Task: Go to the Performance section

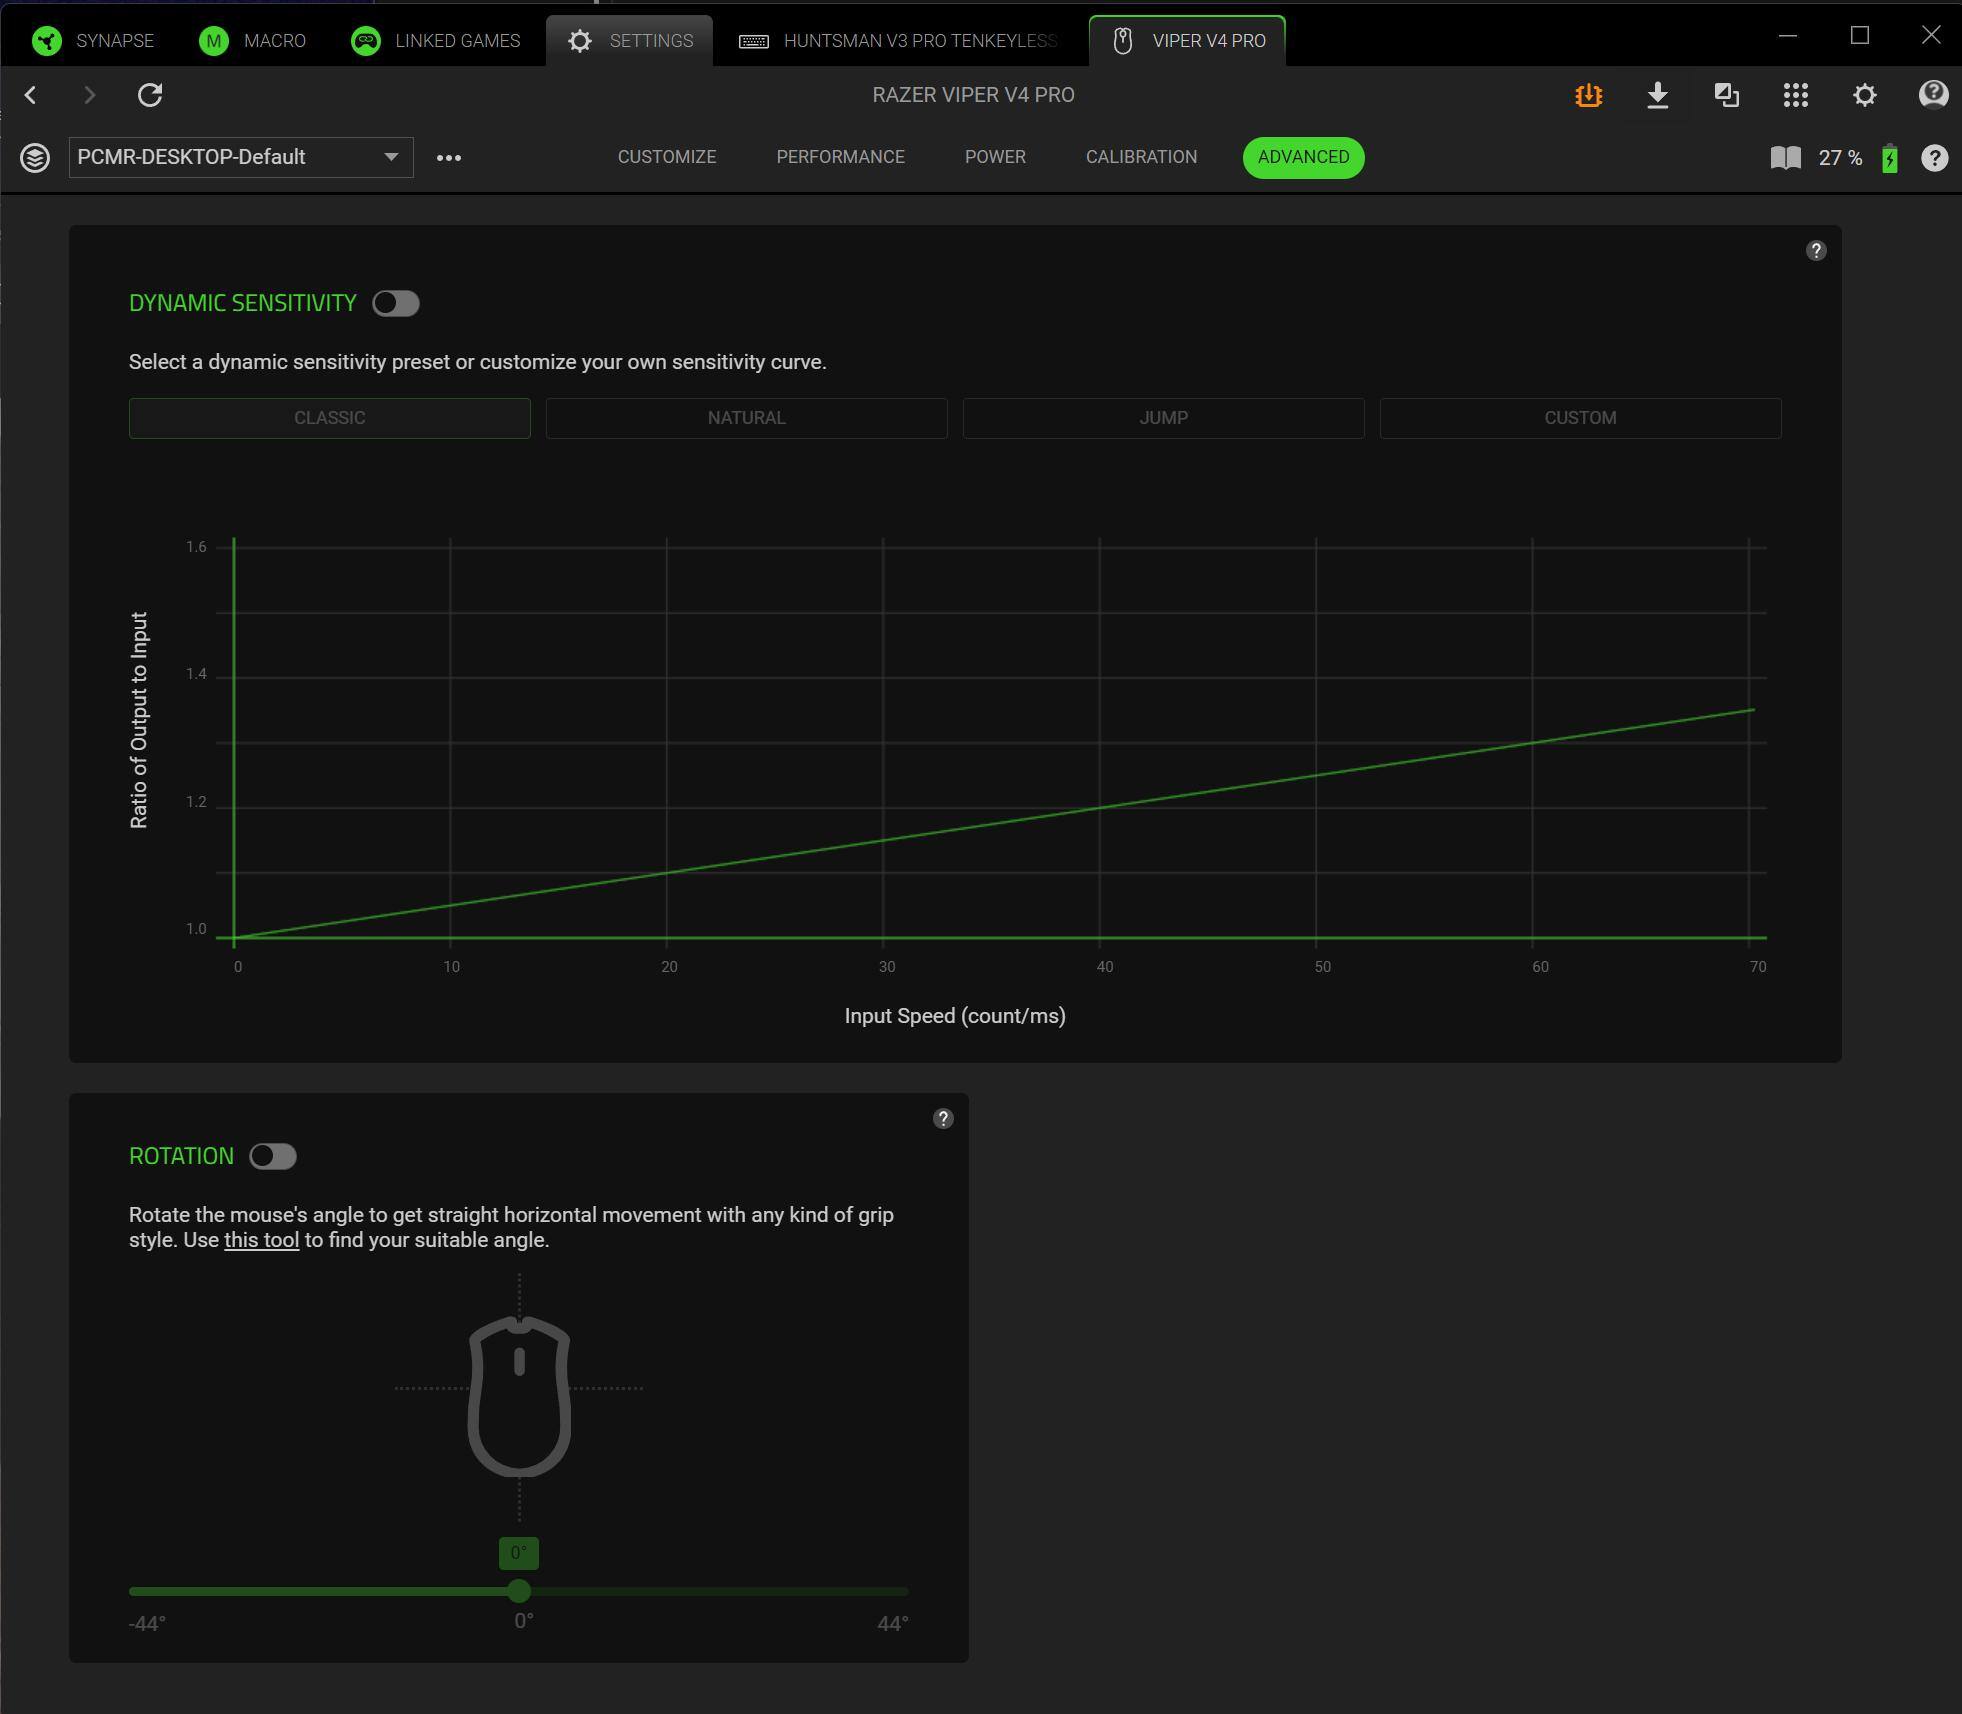Action: pos(841,157)
